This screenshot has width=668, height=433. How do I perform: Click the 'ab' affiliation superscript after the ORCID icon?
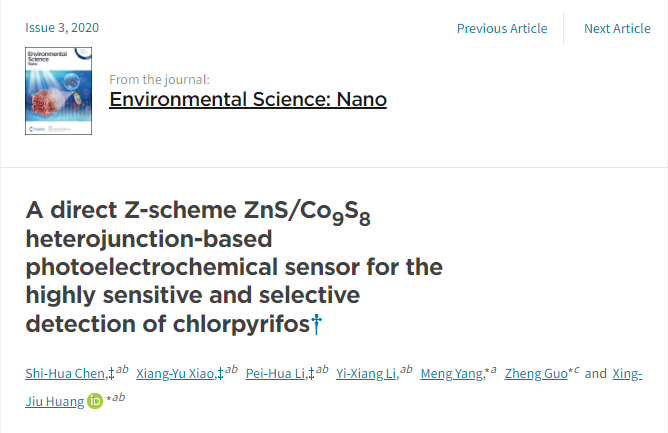(119, 397)
